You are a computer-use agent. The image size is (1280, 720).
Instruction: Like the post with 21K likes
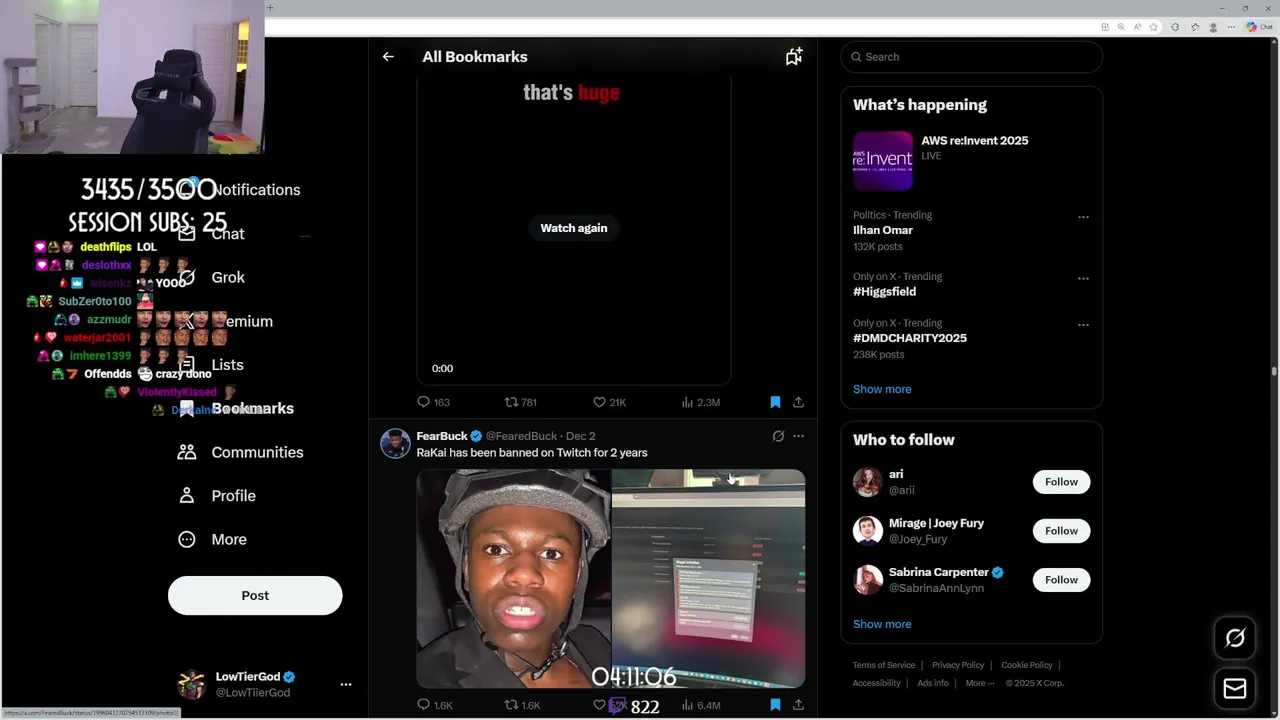609,402
